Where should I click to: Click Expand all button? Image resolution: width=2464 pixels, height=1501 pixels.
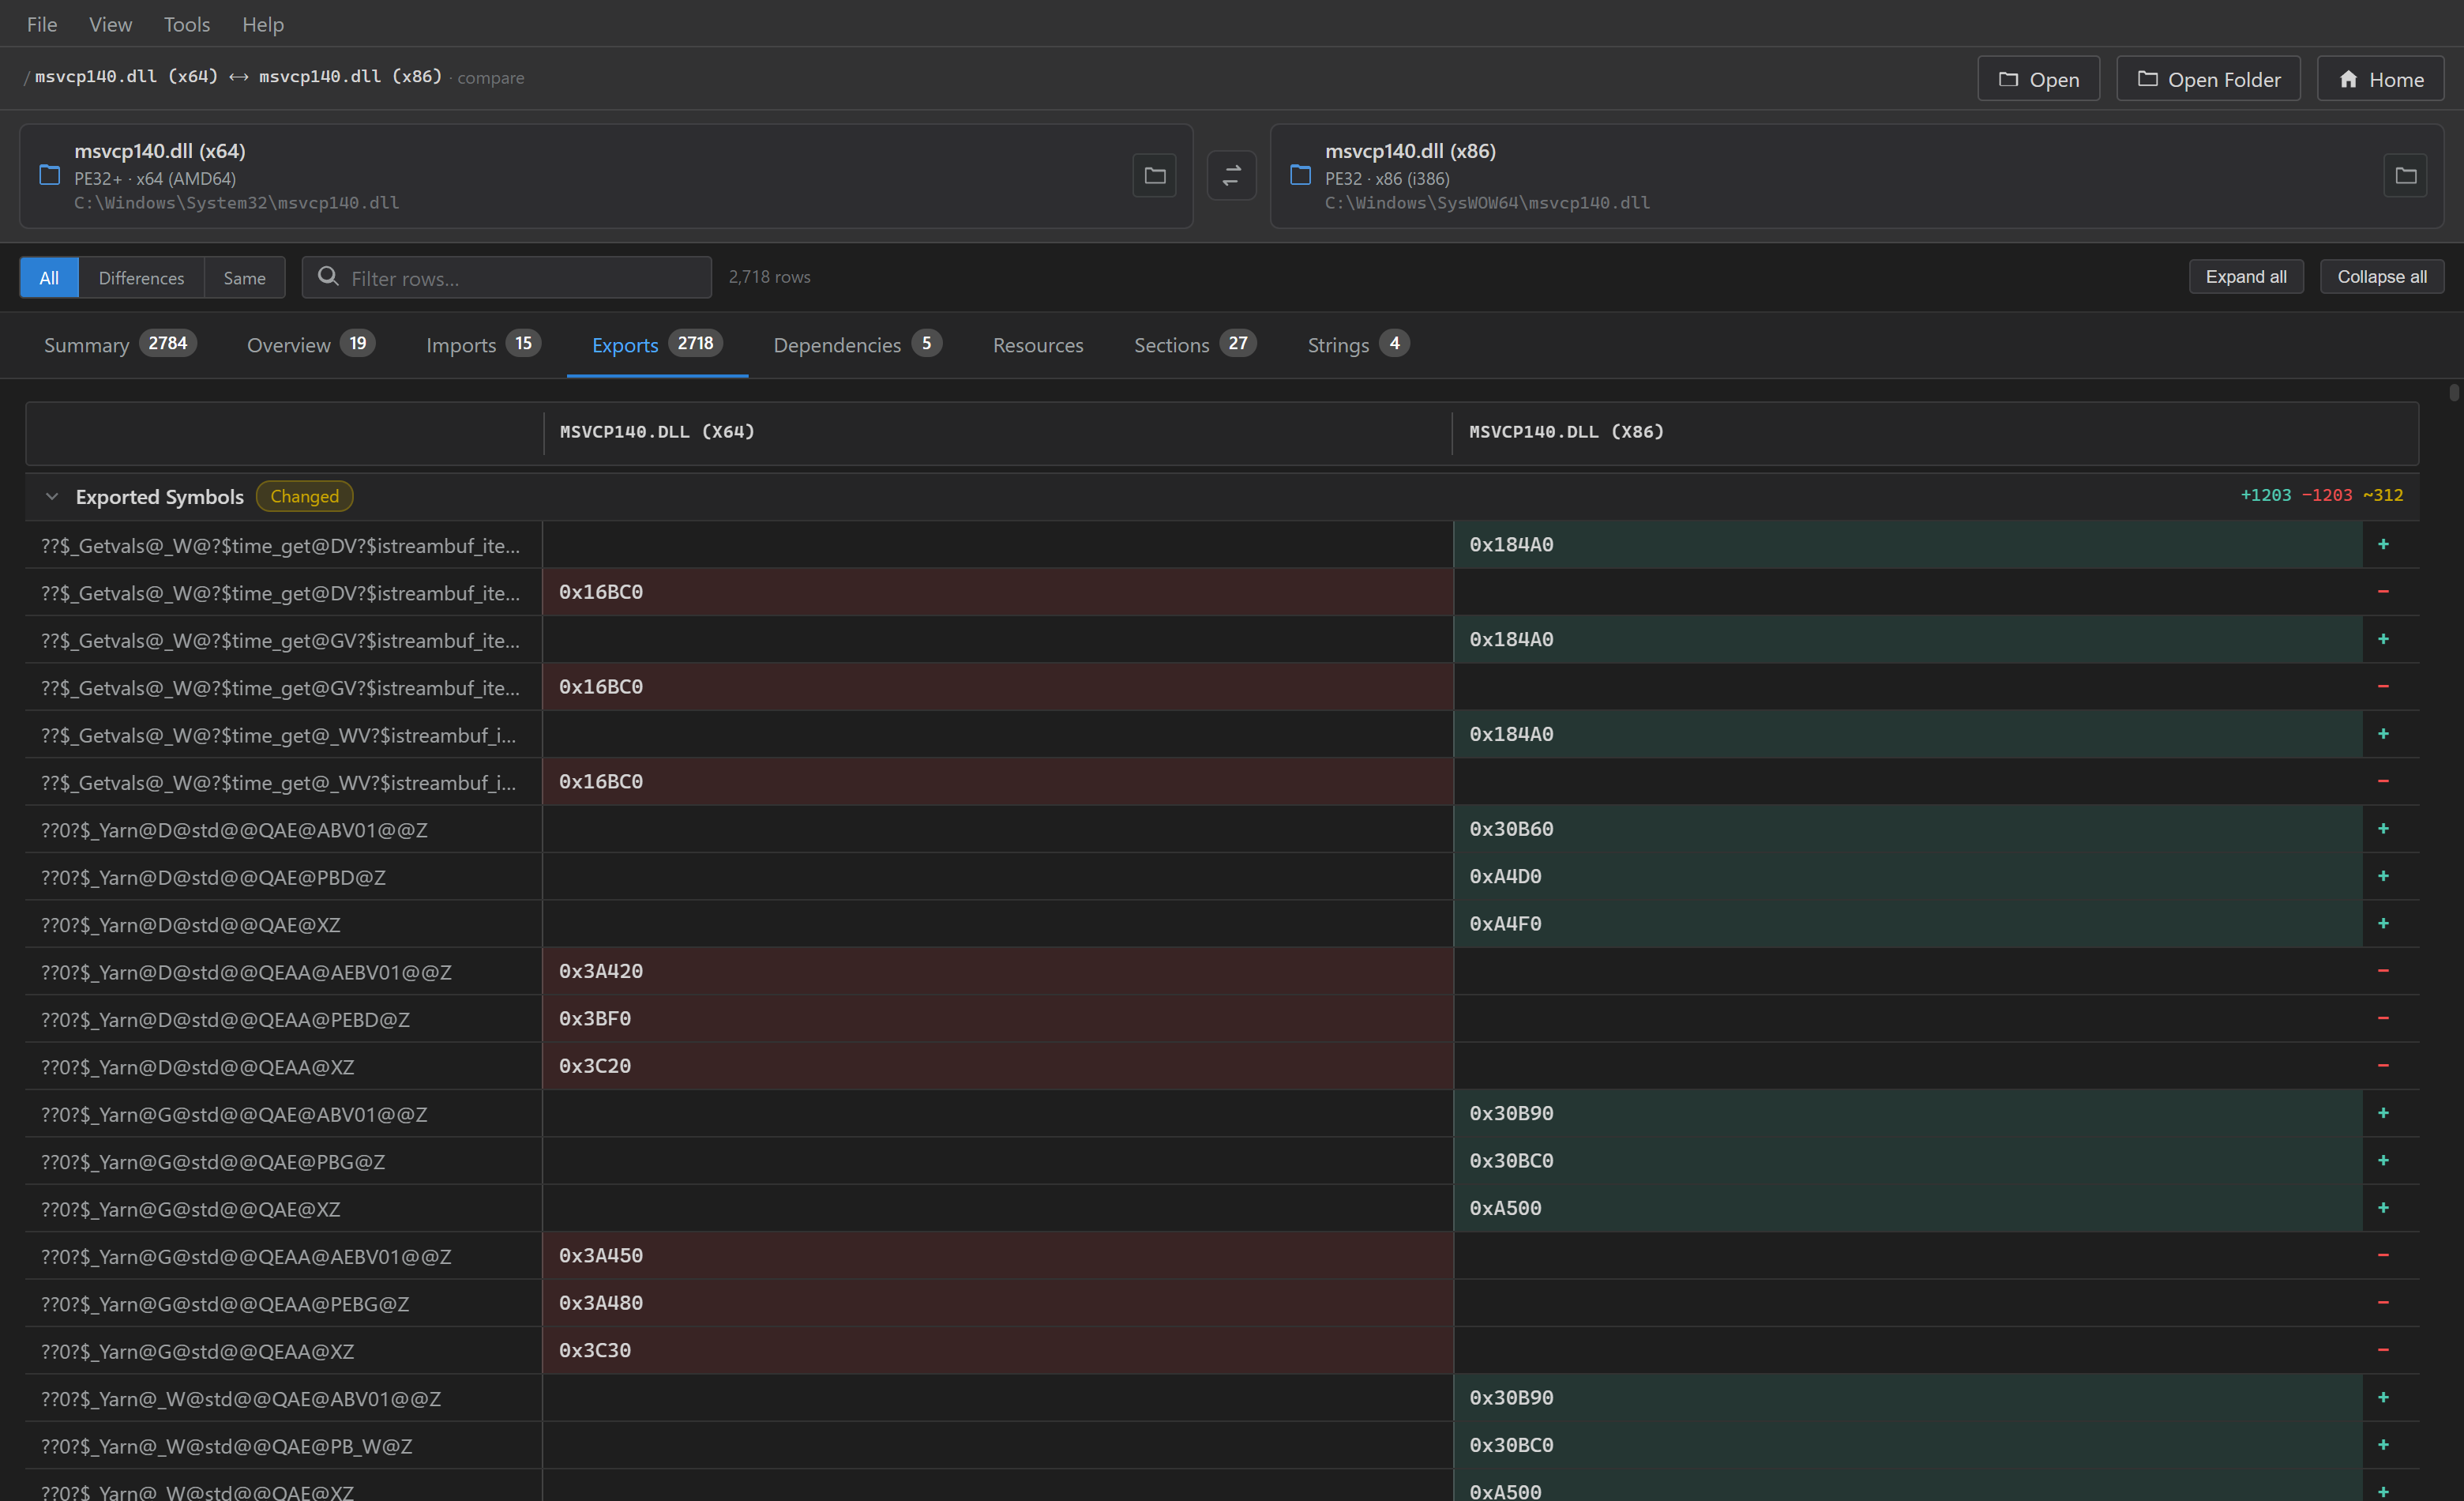pos(2246,277)
